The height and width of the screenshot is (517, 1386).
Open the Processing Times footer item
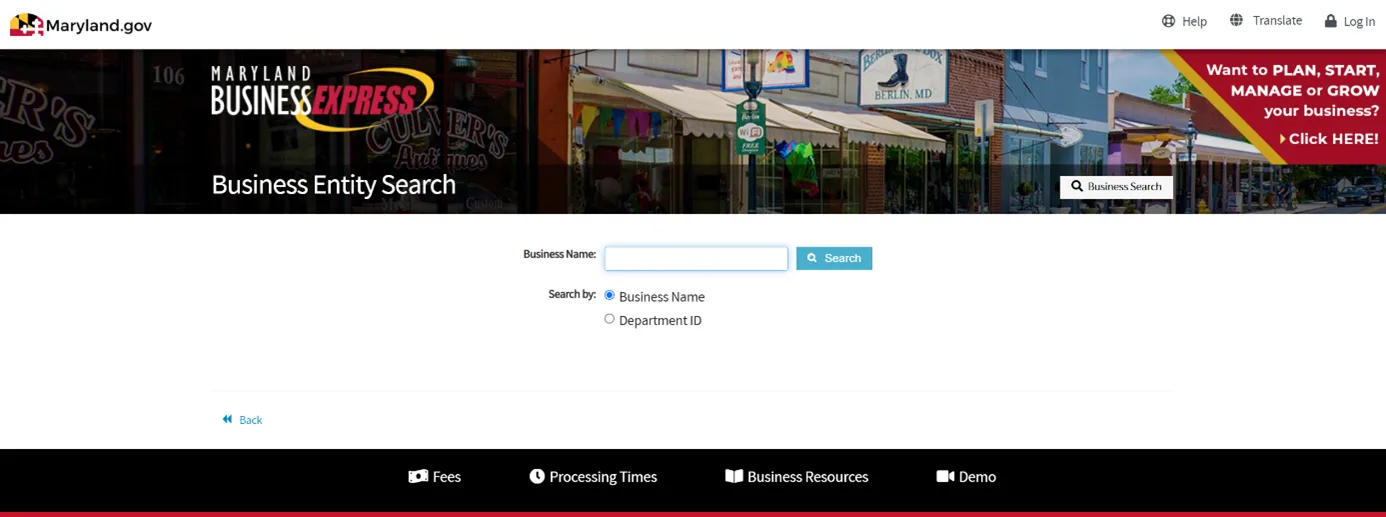[593, 477]
